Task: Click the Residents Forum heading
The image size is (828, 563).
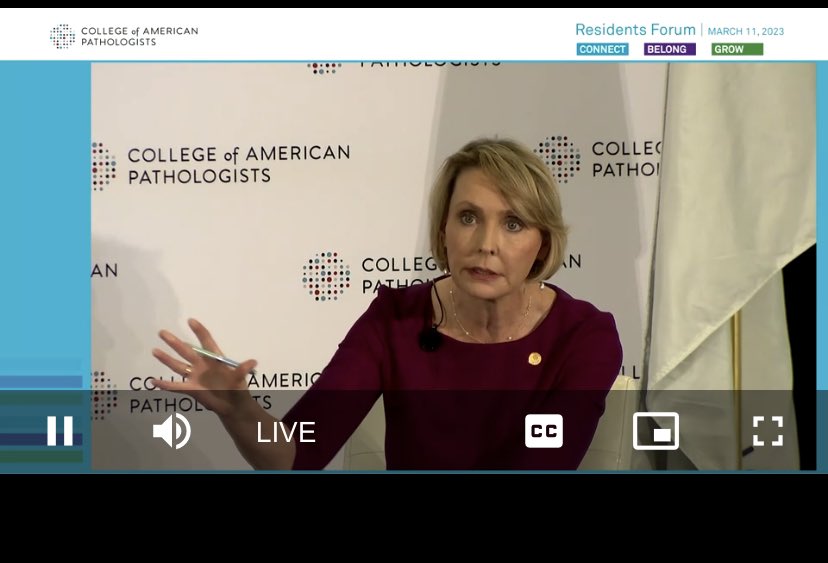Action: (x=635, y=30)
